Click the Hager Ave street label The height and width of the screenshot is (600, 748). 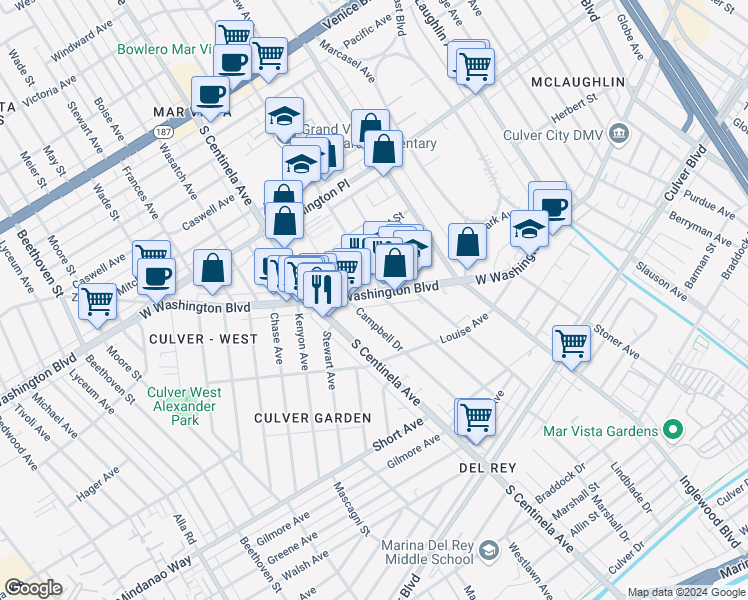click(98, 484)
